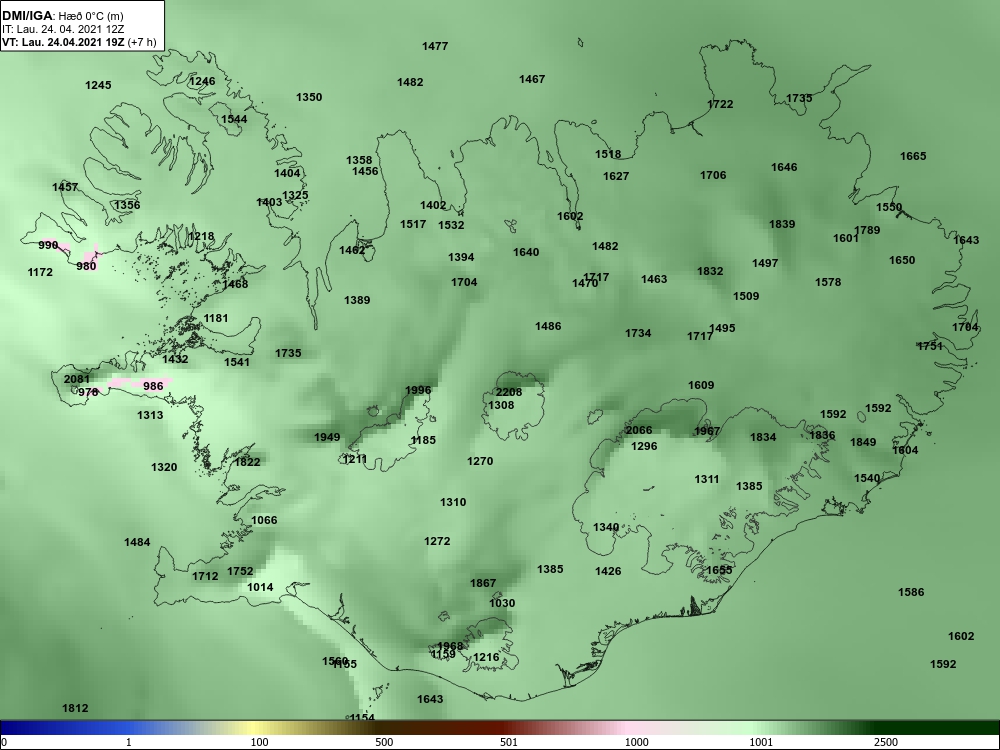Select the map value 1839

point(782,224)
